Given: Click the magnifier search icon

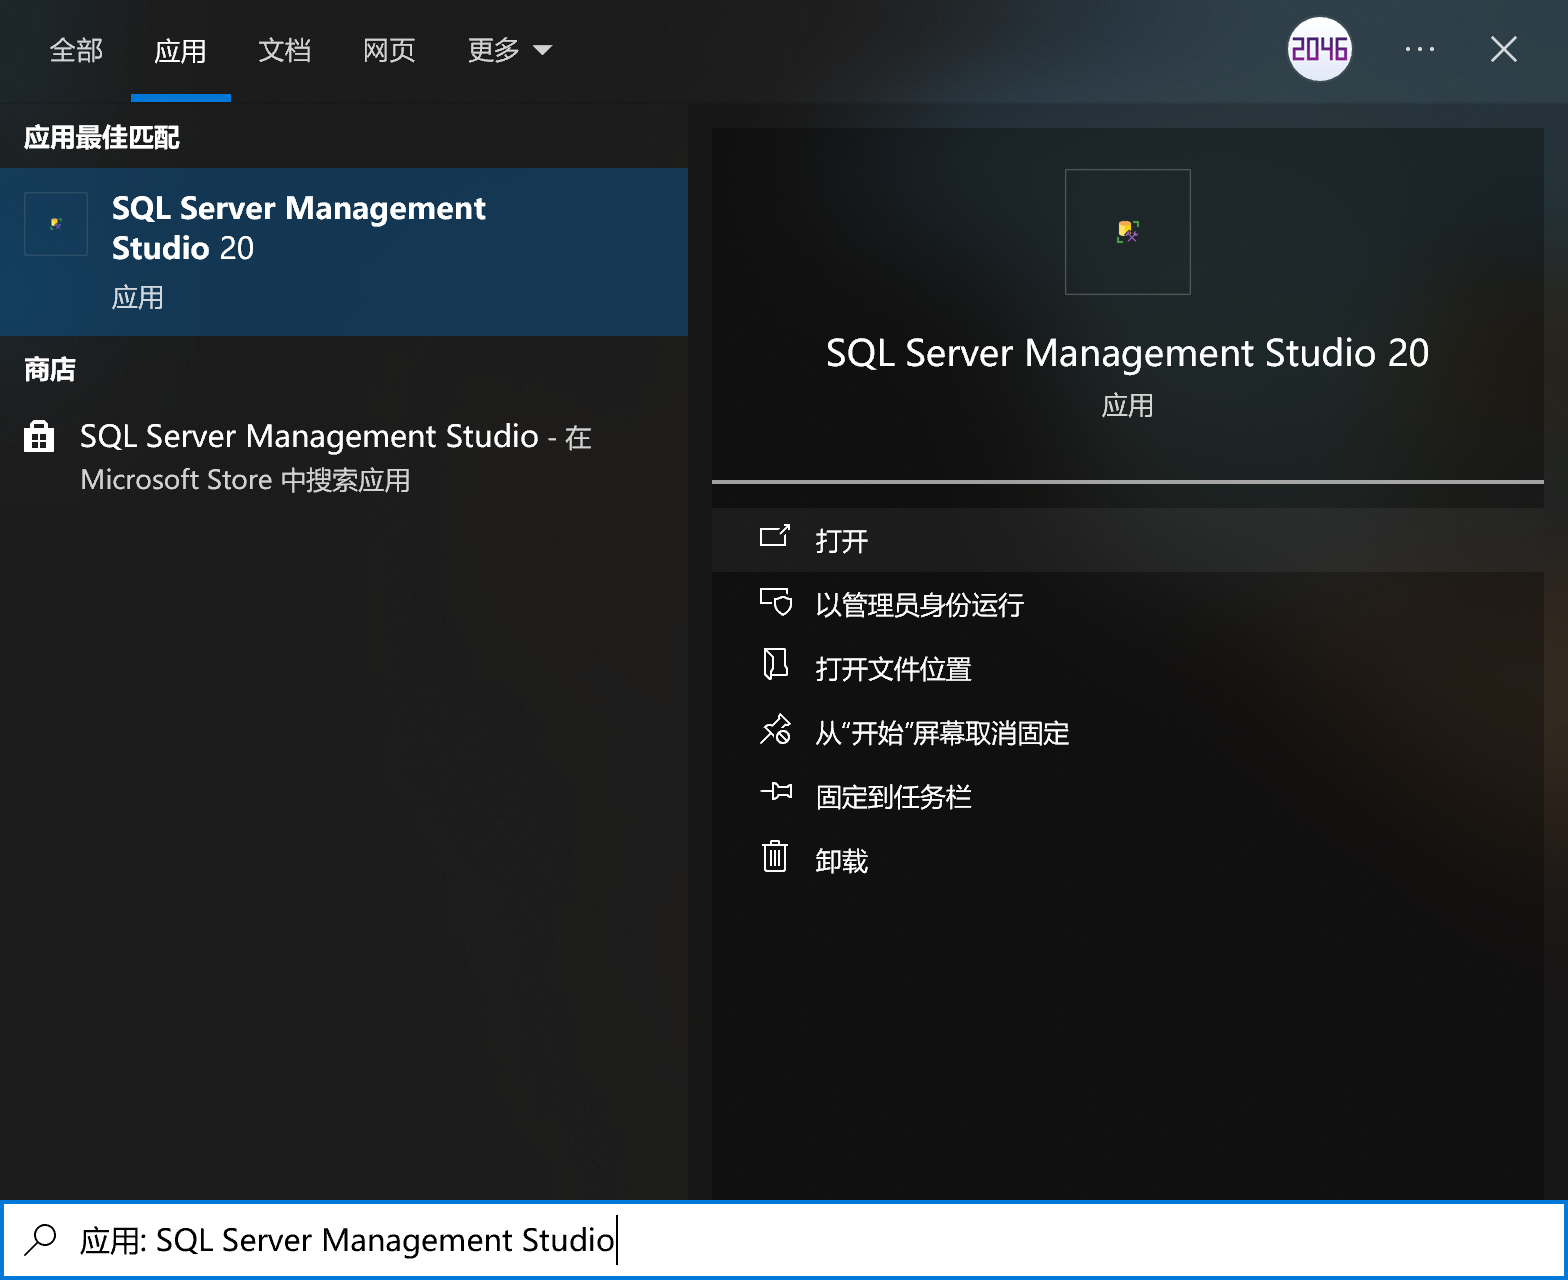Looking at the screenshot, I should click(x=41, y=1239).
